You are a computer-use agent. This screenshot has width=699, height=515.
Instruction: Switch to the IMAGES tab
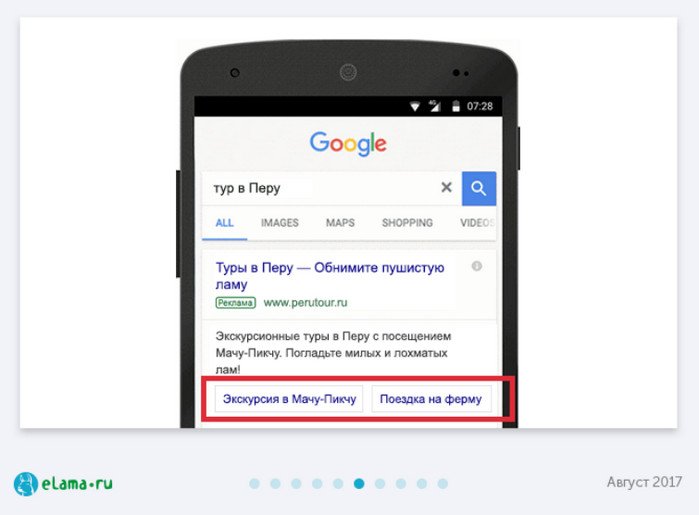[280, 223]
